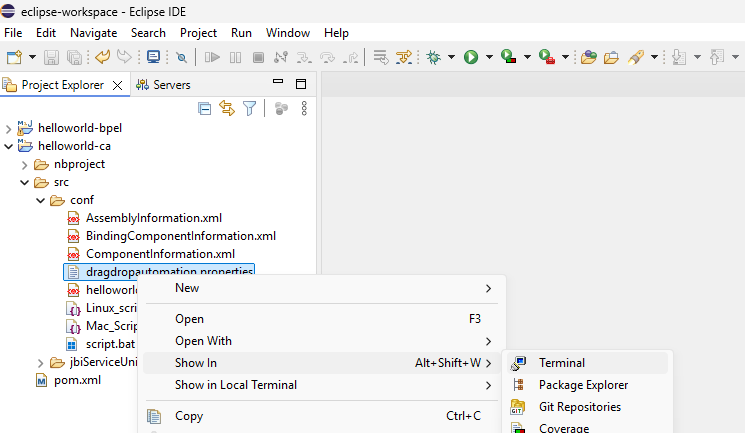Select ComponentInformation.xml file

tap(160, 254)
